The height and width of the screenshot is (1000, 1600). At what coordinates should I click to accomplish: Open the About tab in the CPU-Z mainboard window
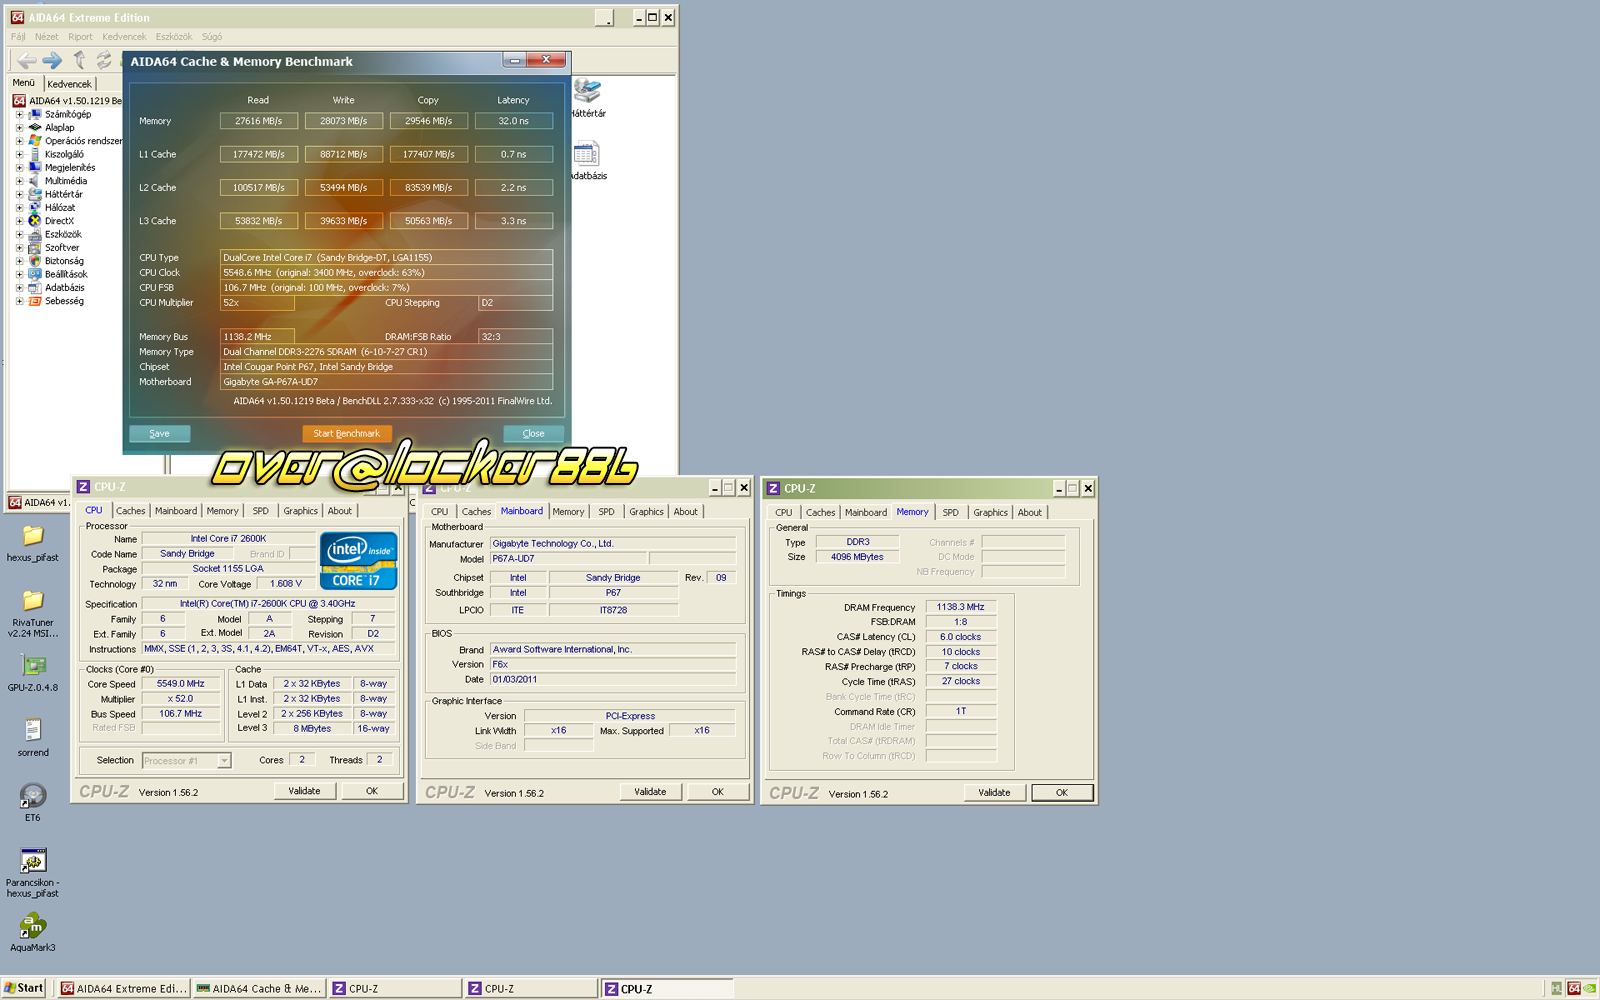685,512
